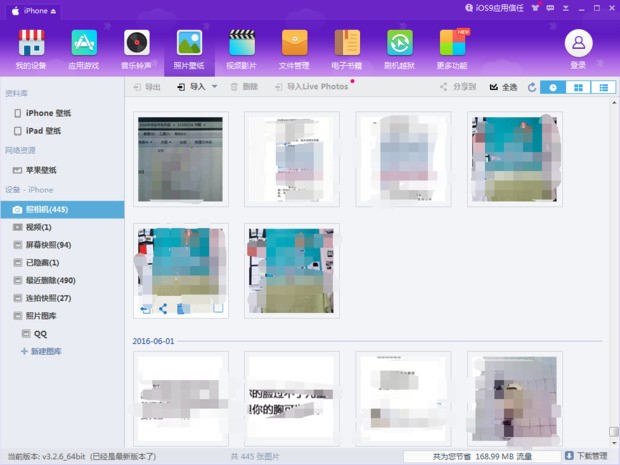The width and height of the screenshot is (620, 465).
Task: Select 照相机(445) album
Action: click(62, 210)
